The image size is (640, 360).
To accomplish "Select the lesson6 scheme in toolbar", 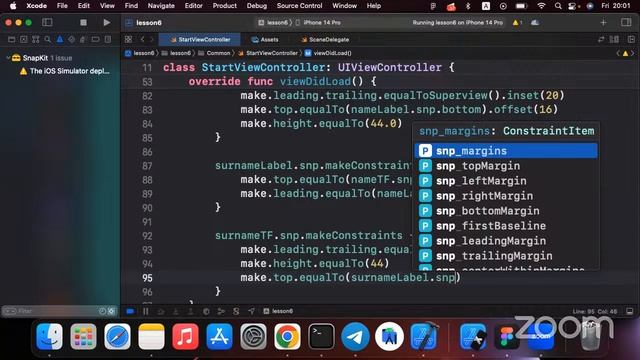I will (273, 22).
